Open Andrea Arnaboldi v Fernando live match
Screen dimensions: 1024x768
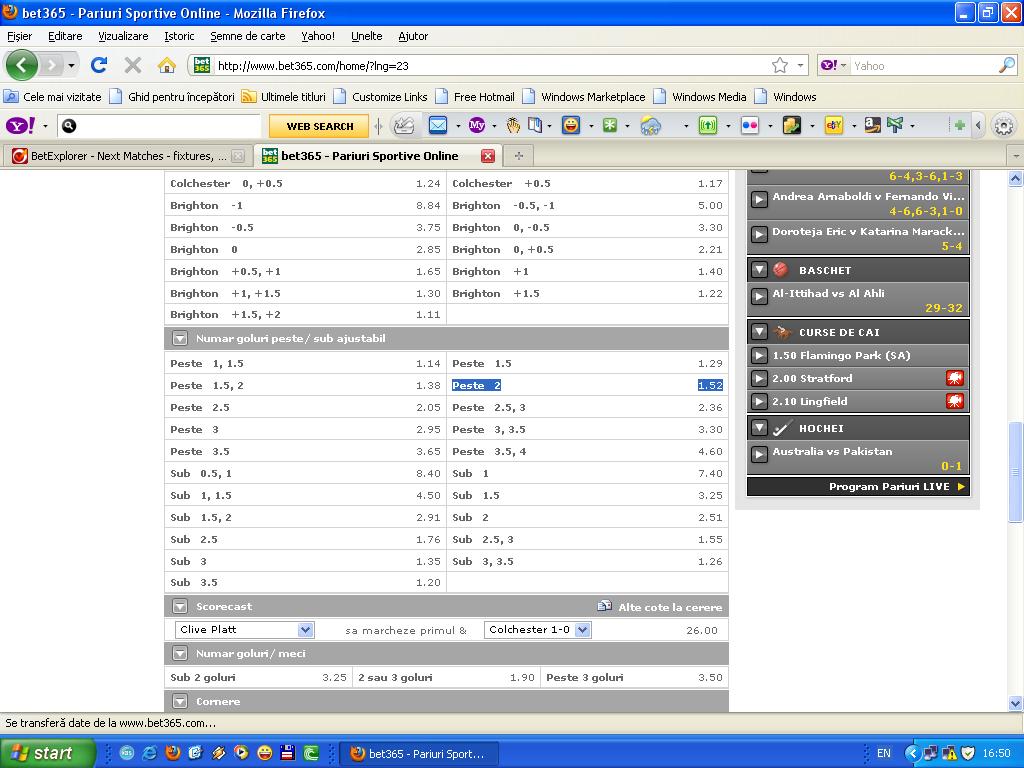coord(858,202)
